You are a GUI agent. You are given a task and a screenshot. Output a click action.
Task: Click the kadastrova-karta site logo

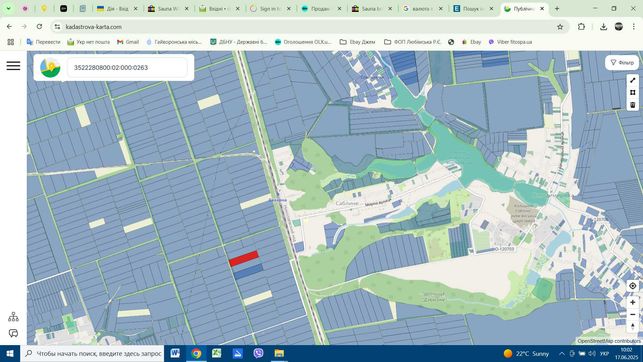pyautogui.click(x=50, y=68)
